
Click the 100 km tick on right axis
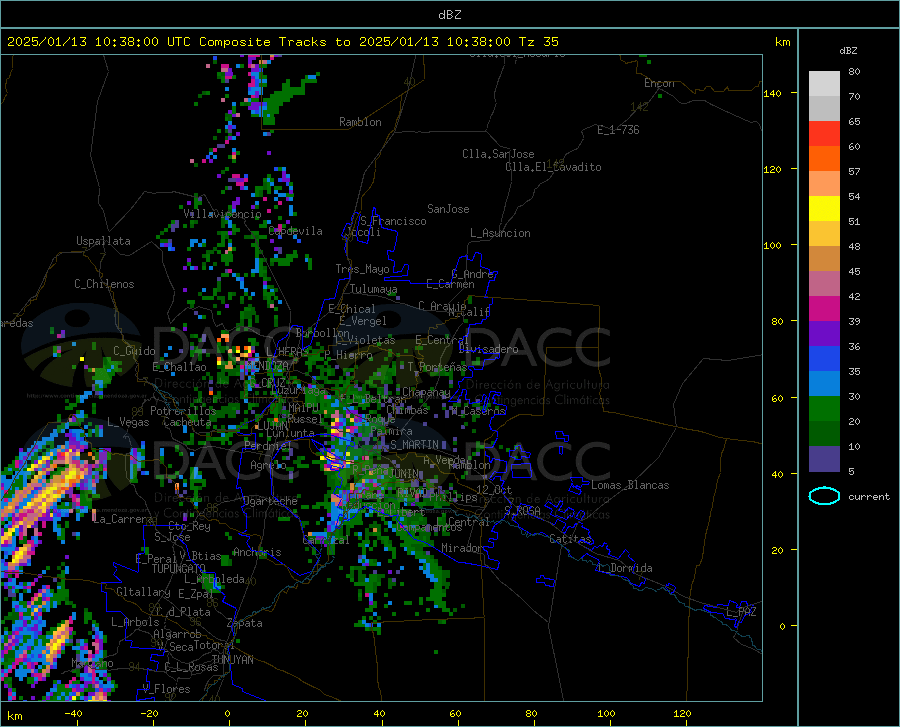(x=772, y=245)
